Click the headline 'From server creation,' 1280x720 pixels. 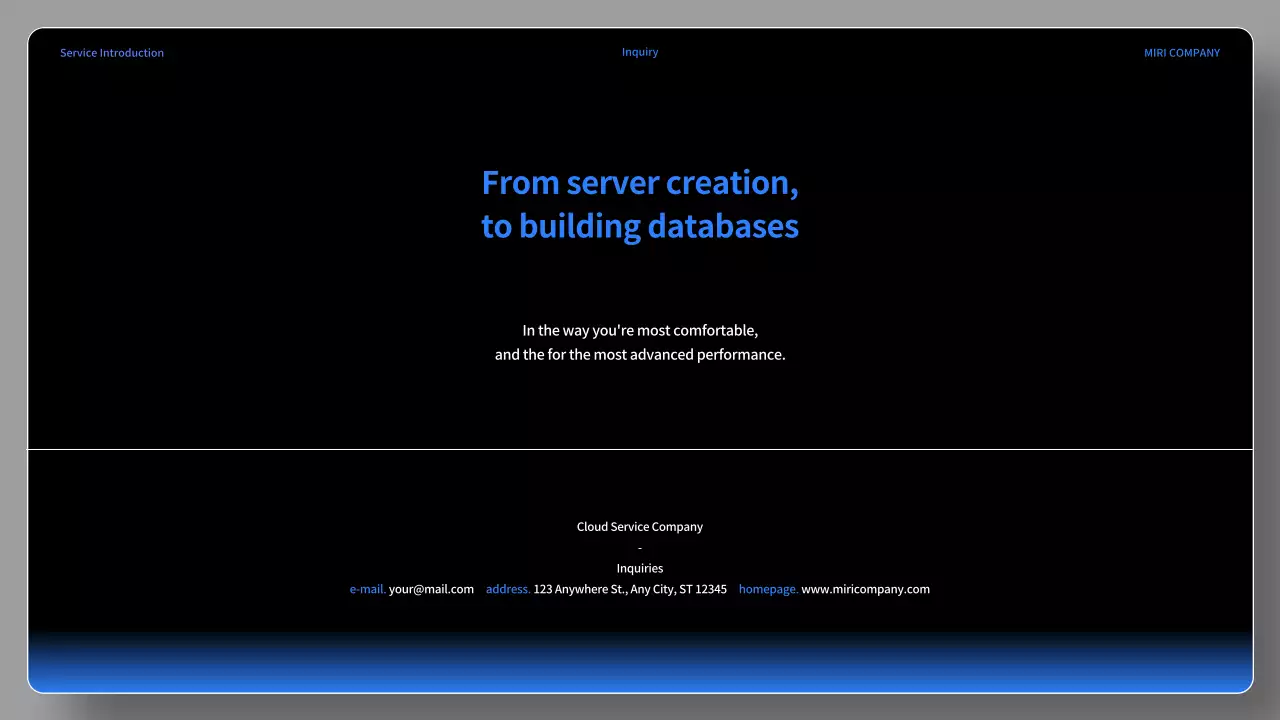(640, 182)
